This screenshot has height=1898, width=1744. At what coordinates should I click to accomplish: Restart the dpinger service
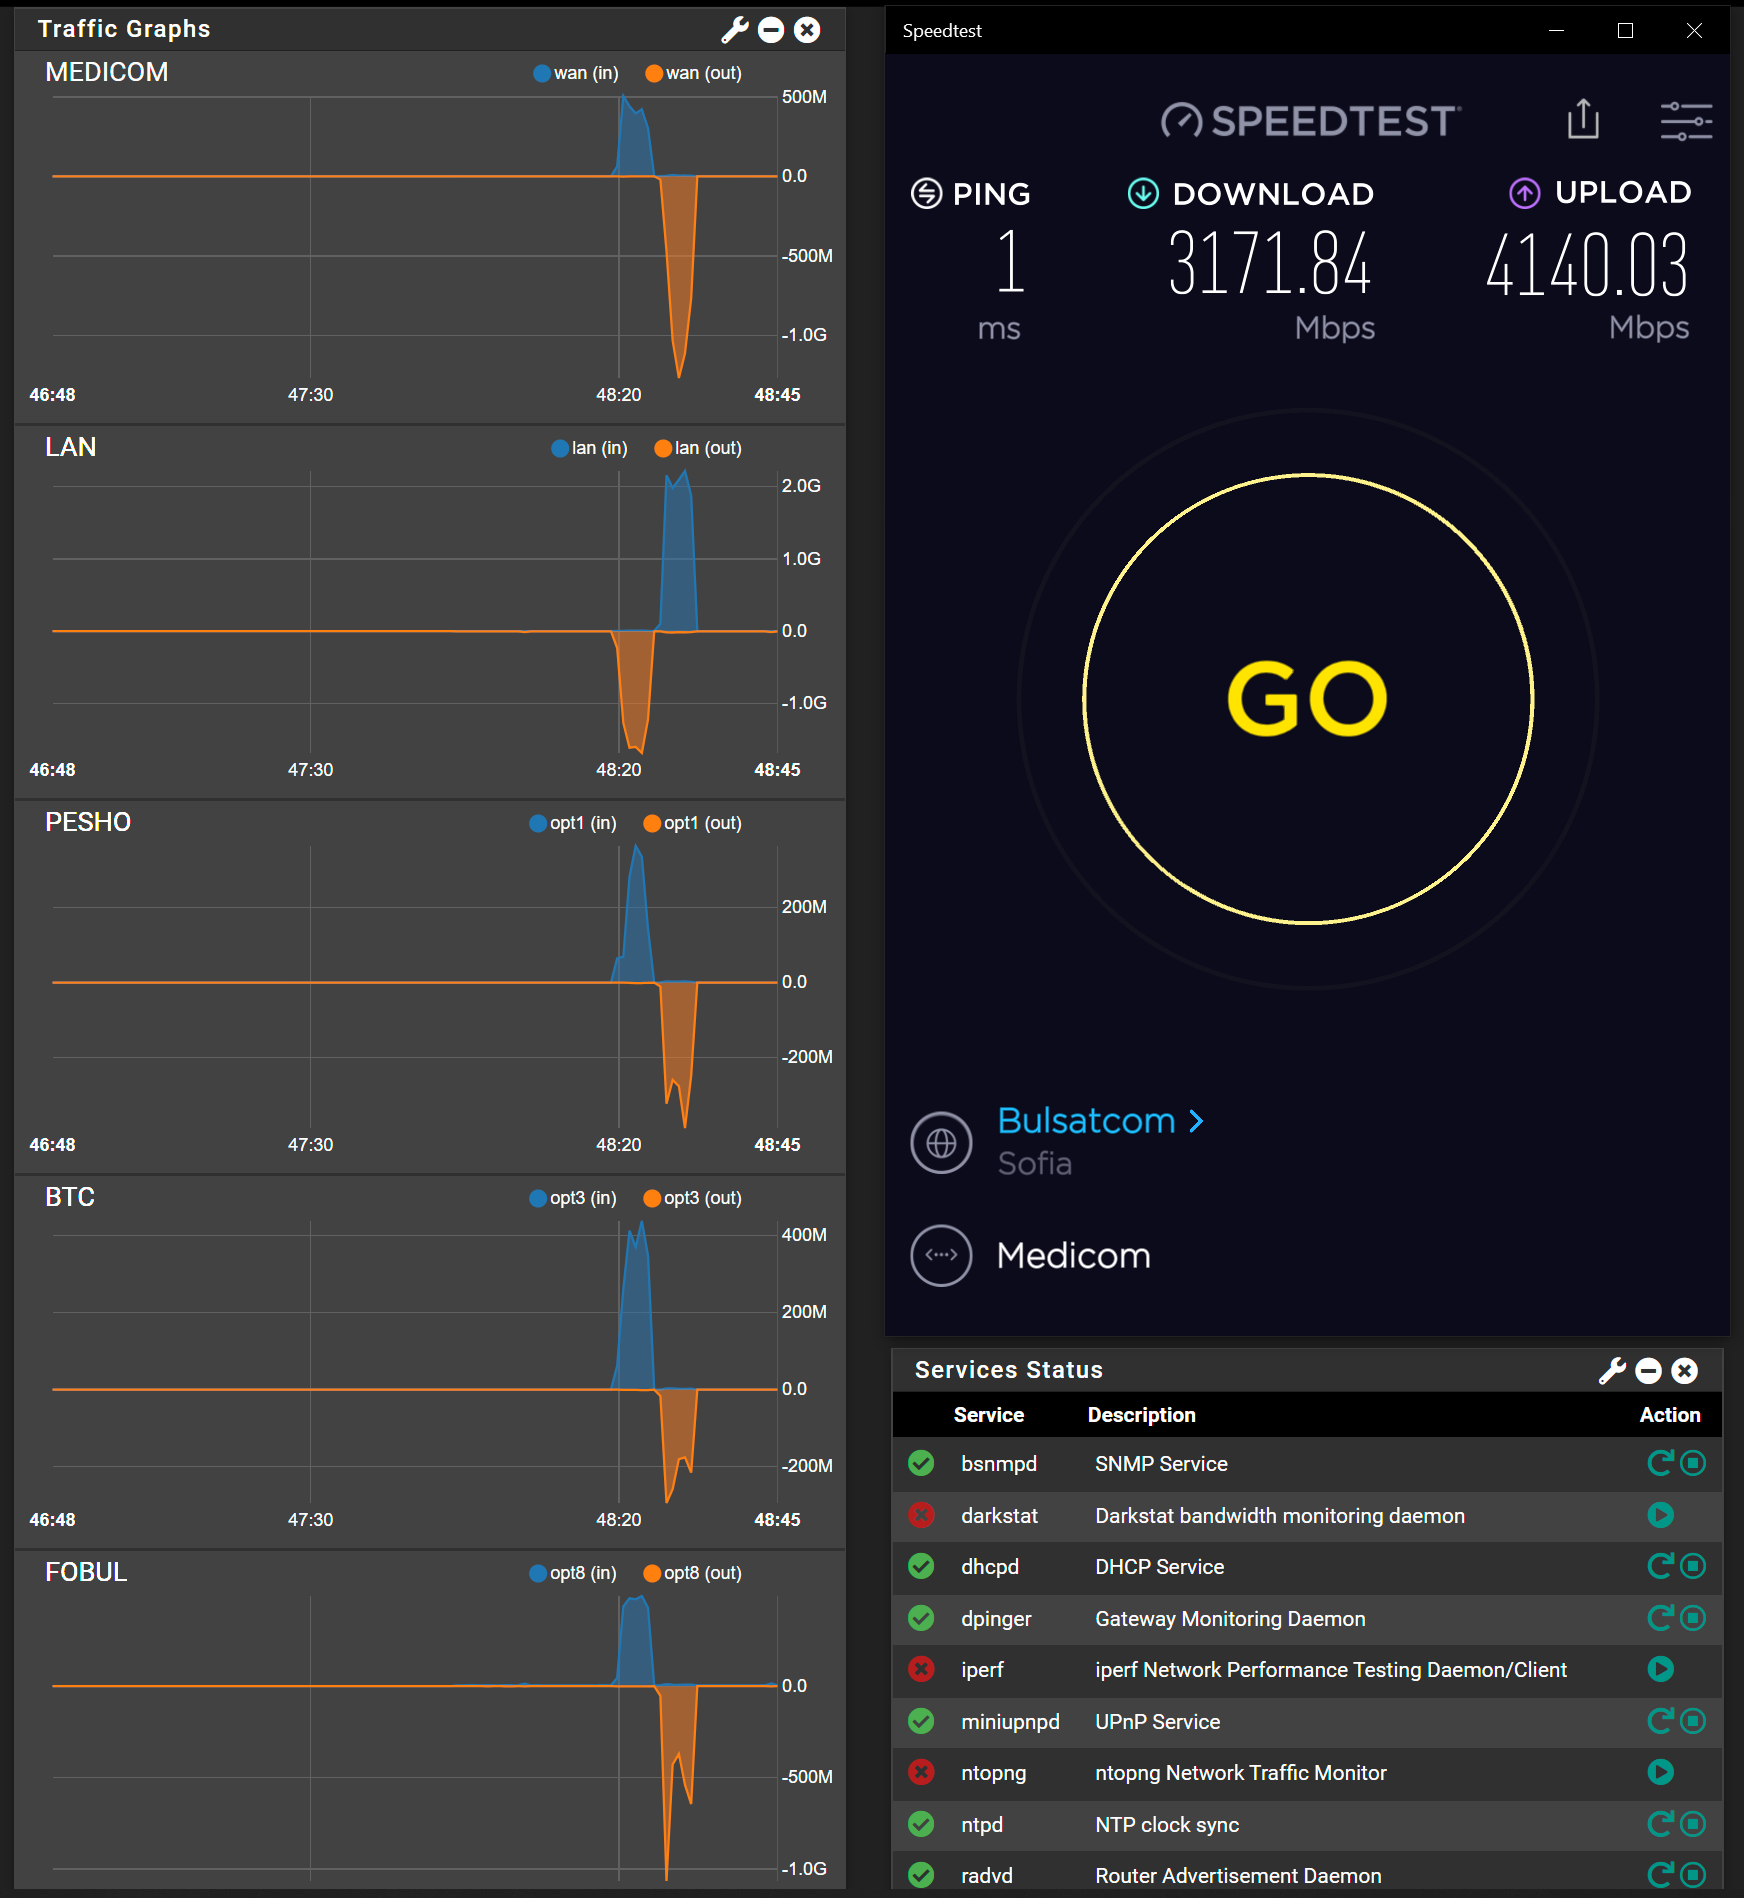pos(1660,1618)
